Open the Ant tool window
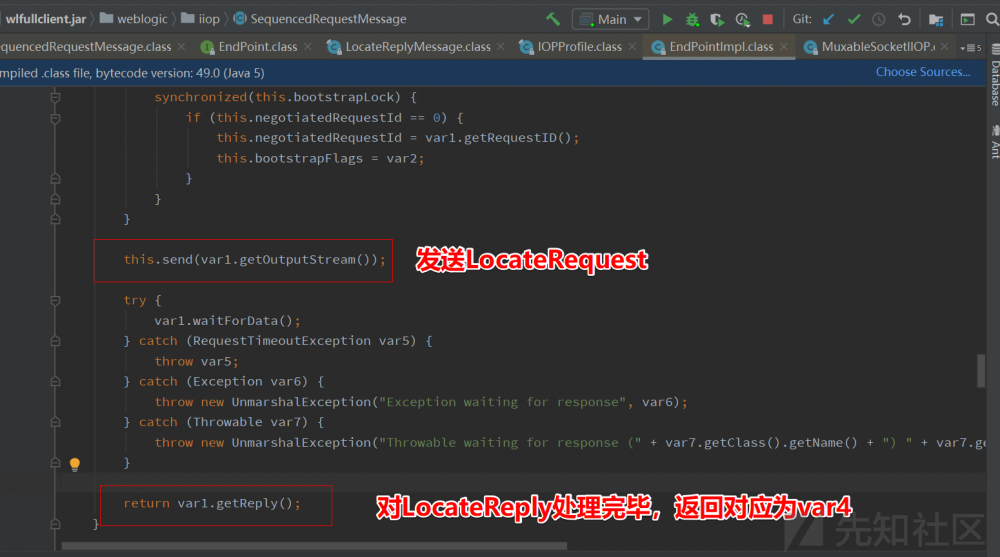This screenshot has height=557, width=1000. (995, 141)
